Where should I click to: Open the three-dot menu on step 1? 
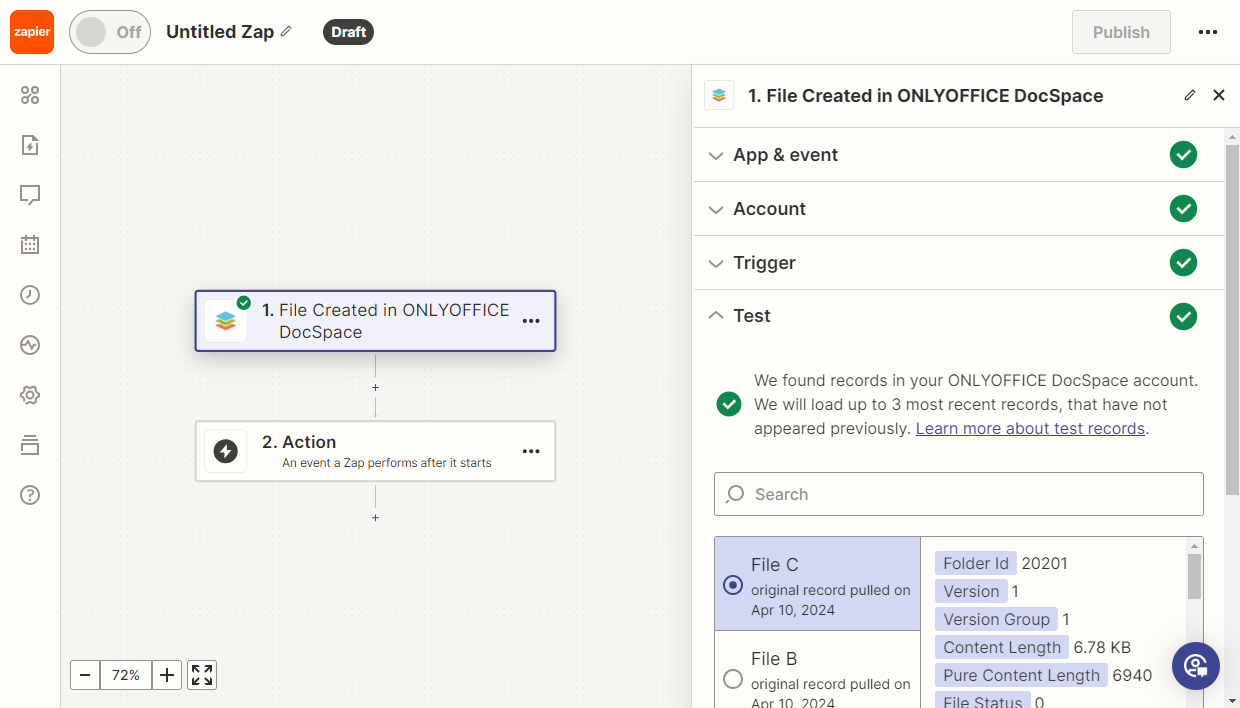(x=531, y=321)
